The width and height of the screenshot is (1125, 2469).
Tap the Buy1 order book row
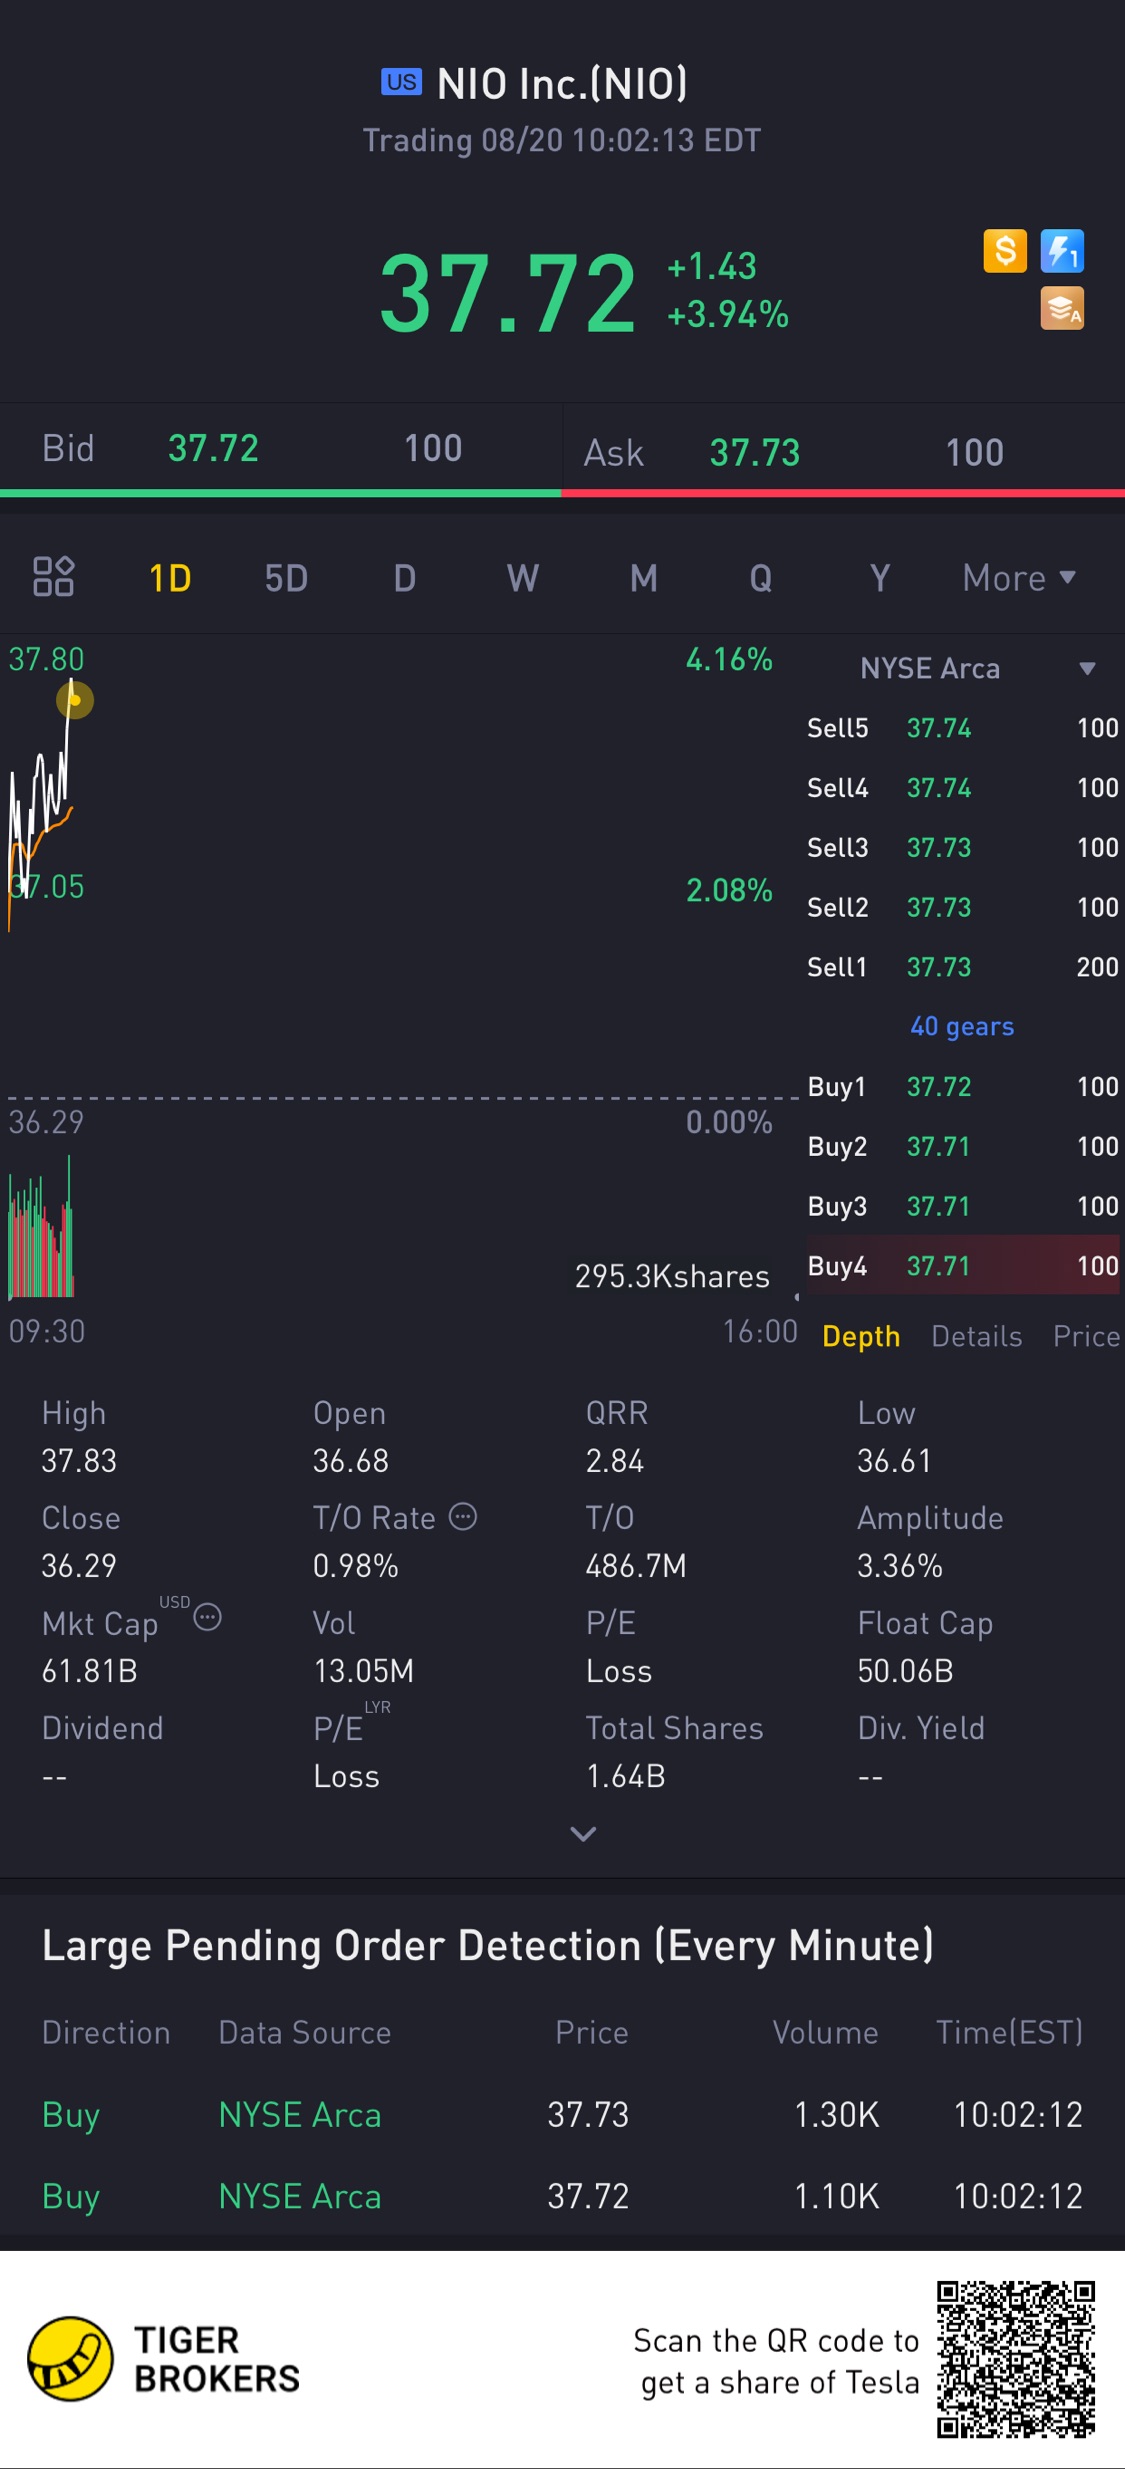click(963, 1087)
